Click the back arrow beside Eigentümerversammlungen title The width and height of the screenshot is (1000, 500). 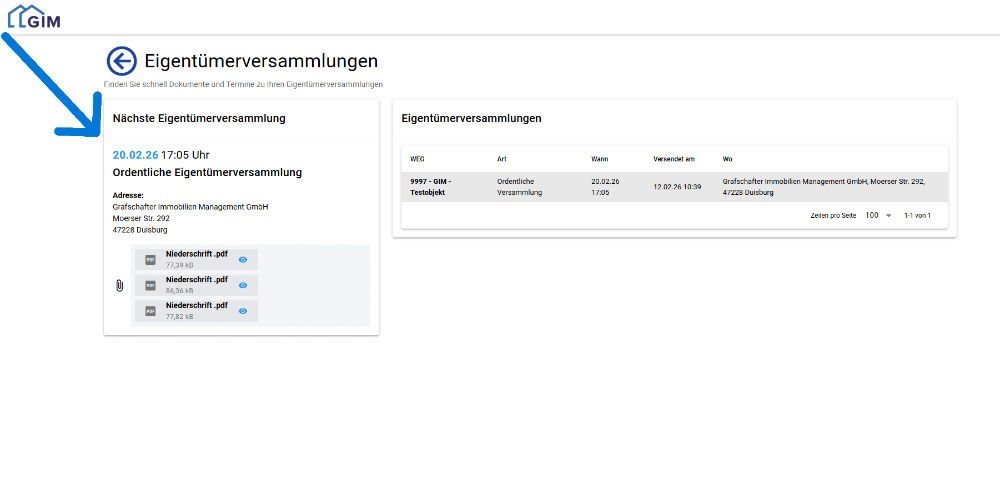[x=121, y=62]
